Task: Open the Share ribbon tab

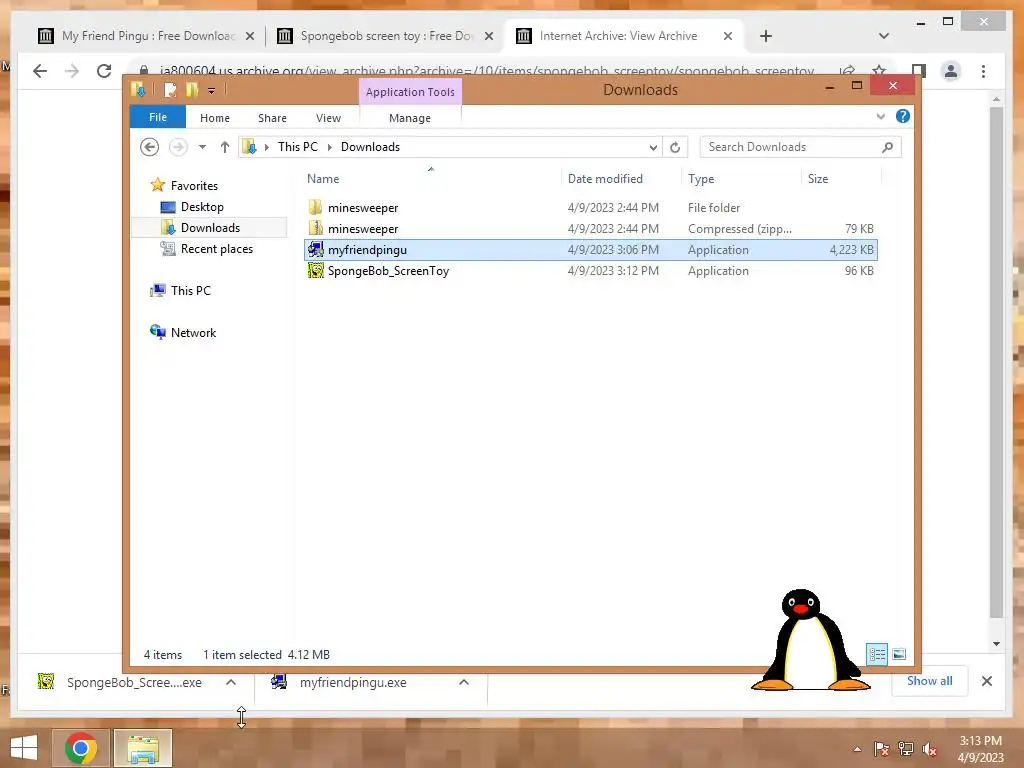Action: (272, 118)
